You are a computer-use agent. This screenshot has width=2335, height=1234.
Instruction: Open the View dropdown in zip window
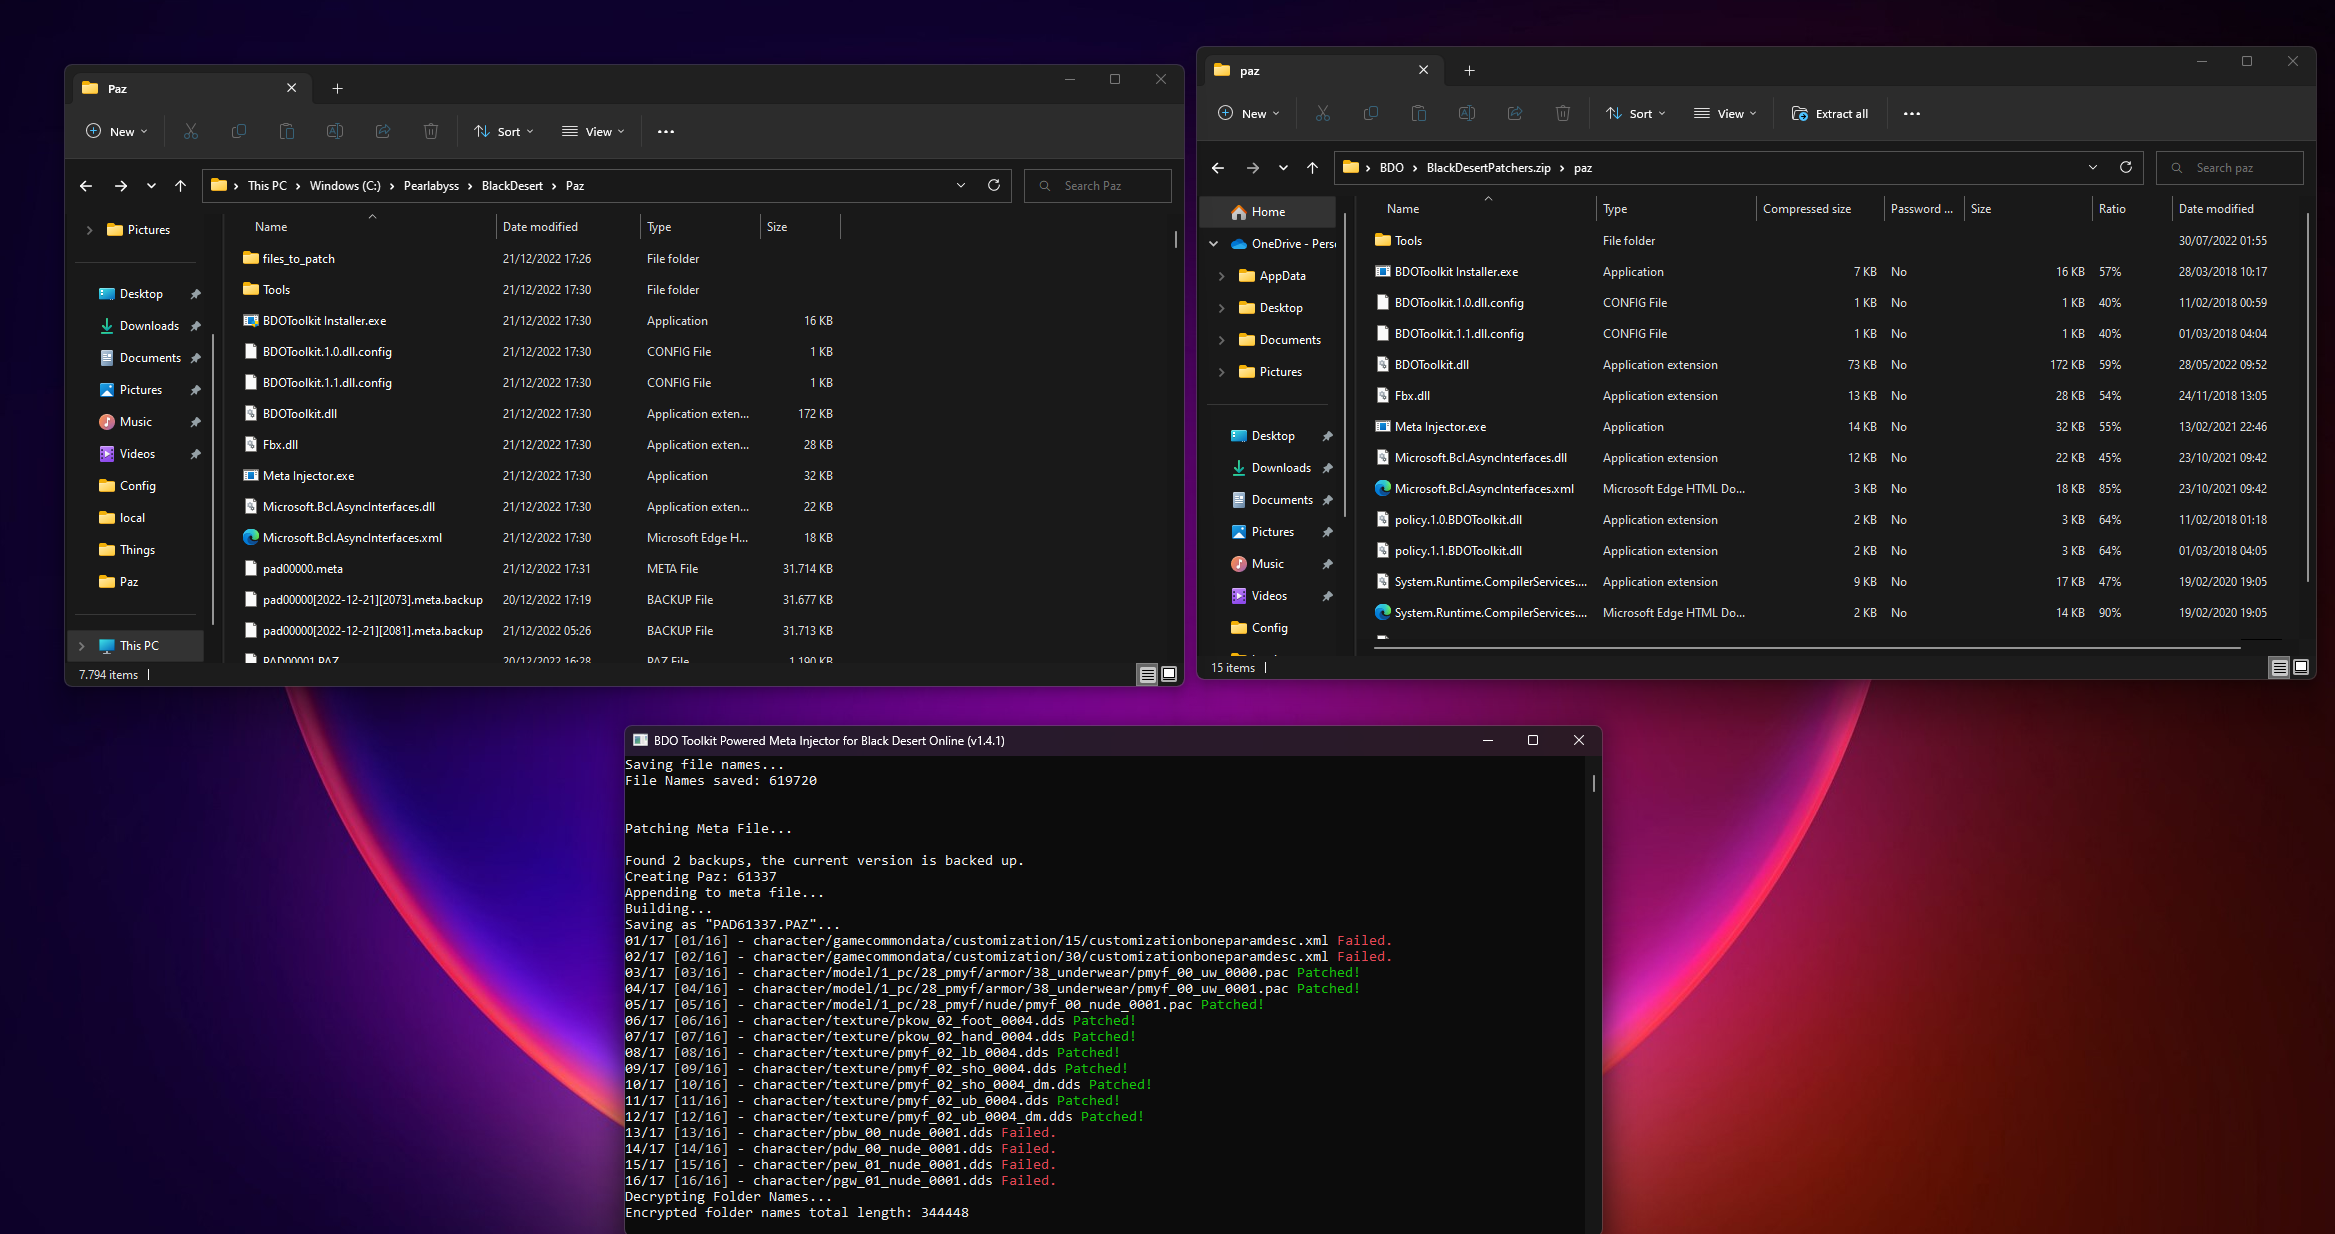1725,113
